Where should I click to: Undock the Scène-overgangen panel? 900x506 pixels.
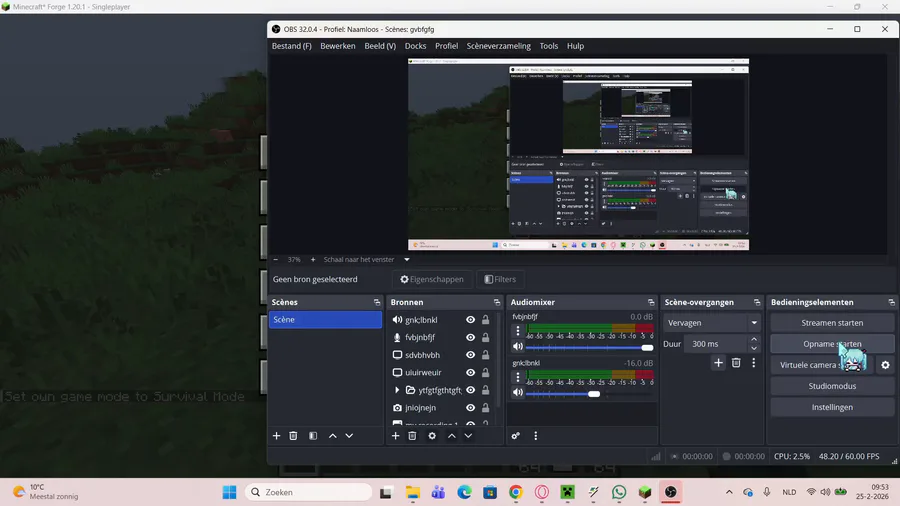point(757,302)
